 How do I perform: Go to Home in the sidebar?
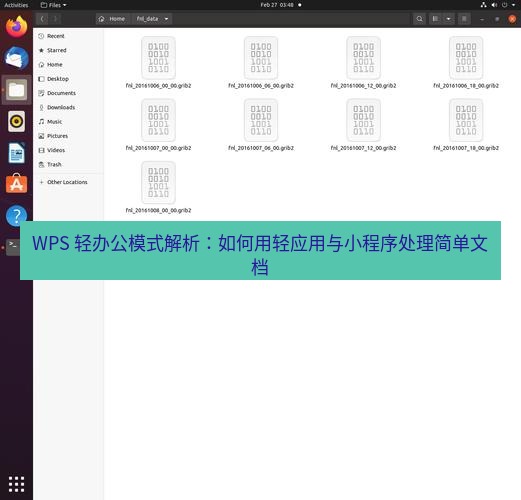coord(68,65)
